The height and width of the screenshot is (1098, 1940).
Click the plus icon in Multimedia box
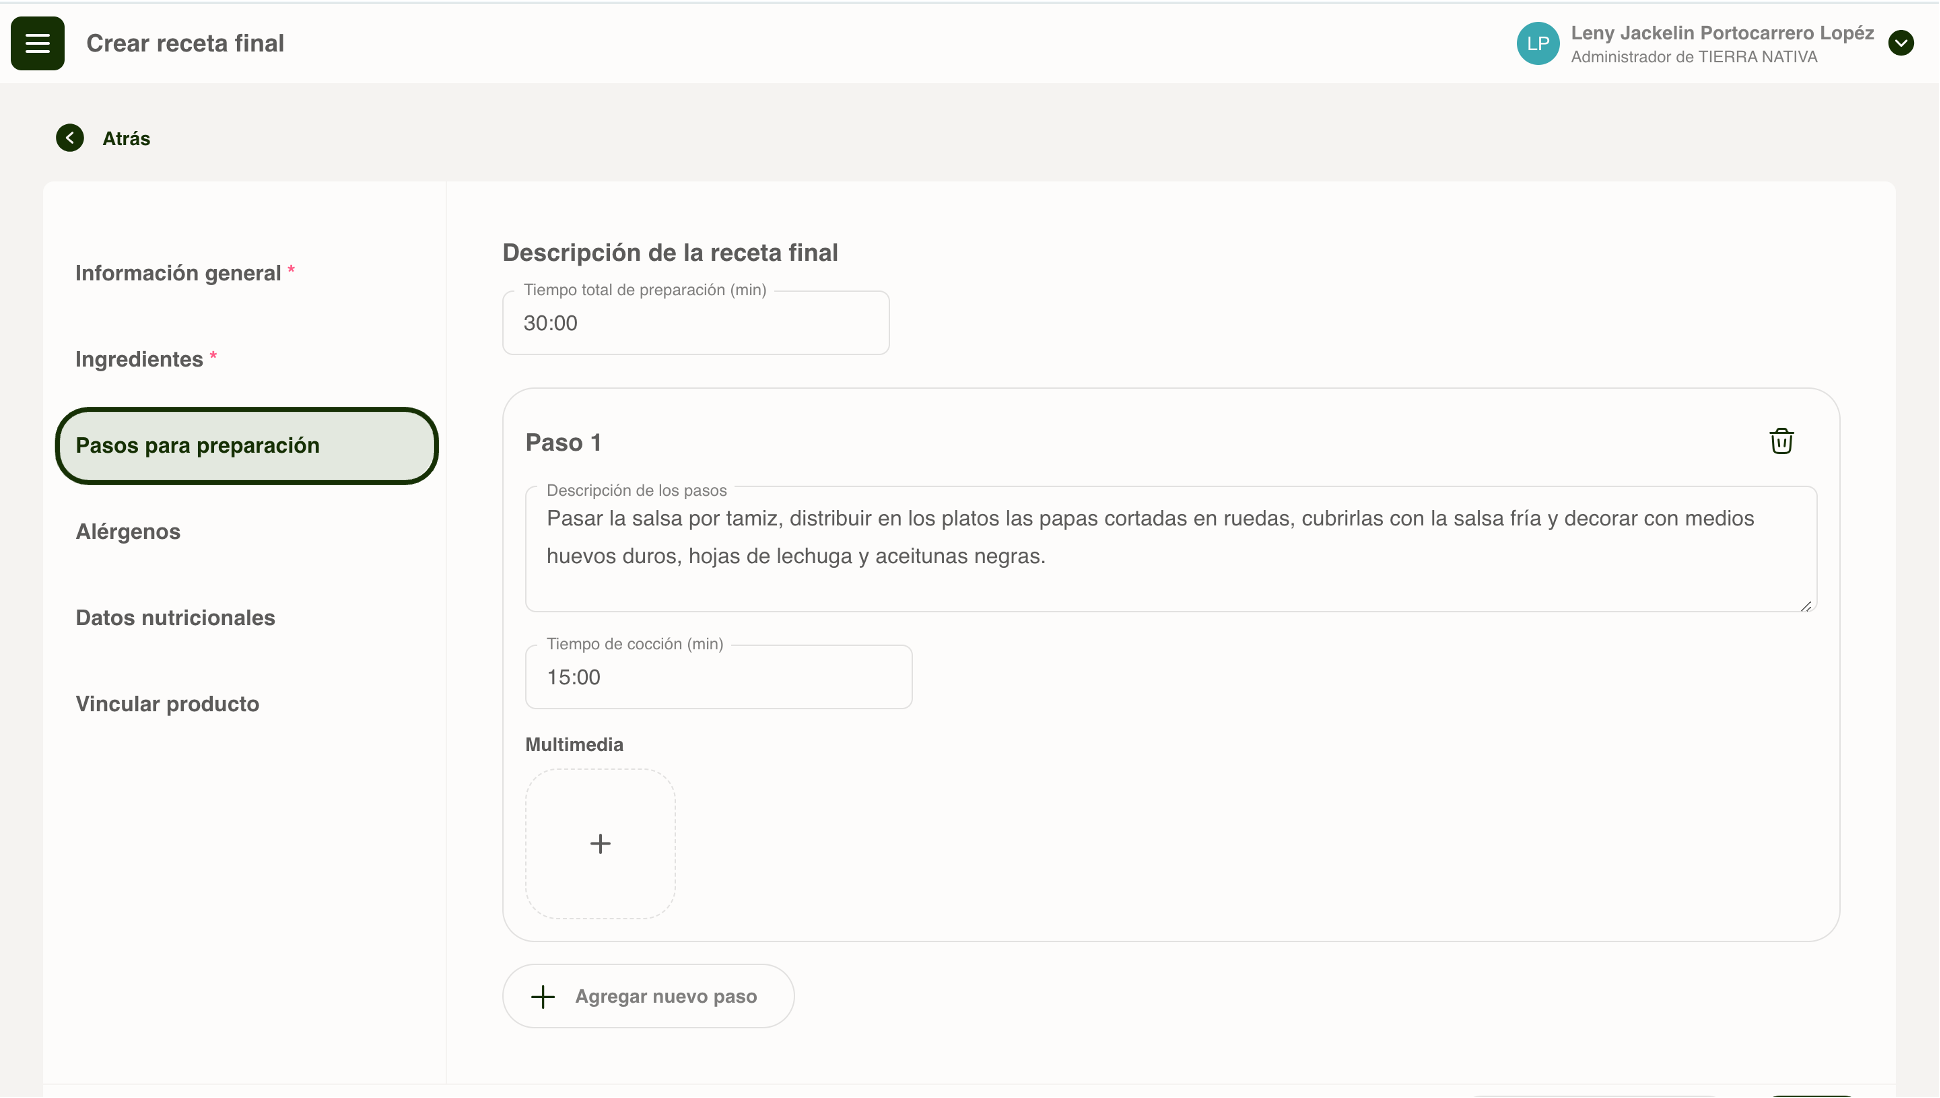600,844
